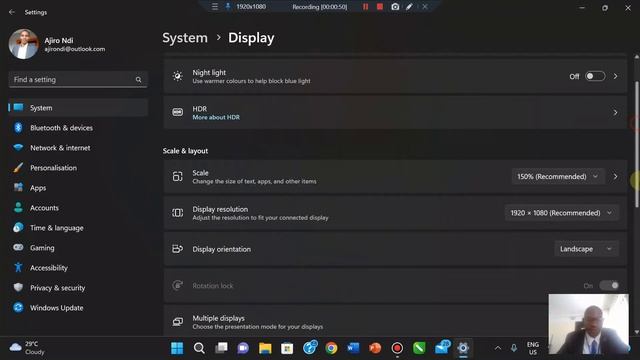
Task: Open the Scale 150% dropdown
Action: pos(558,177)
